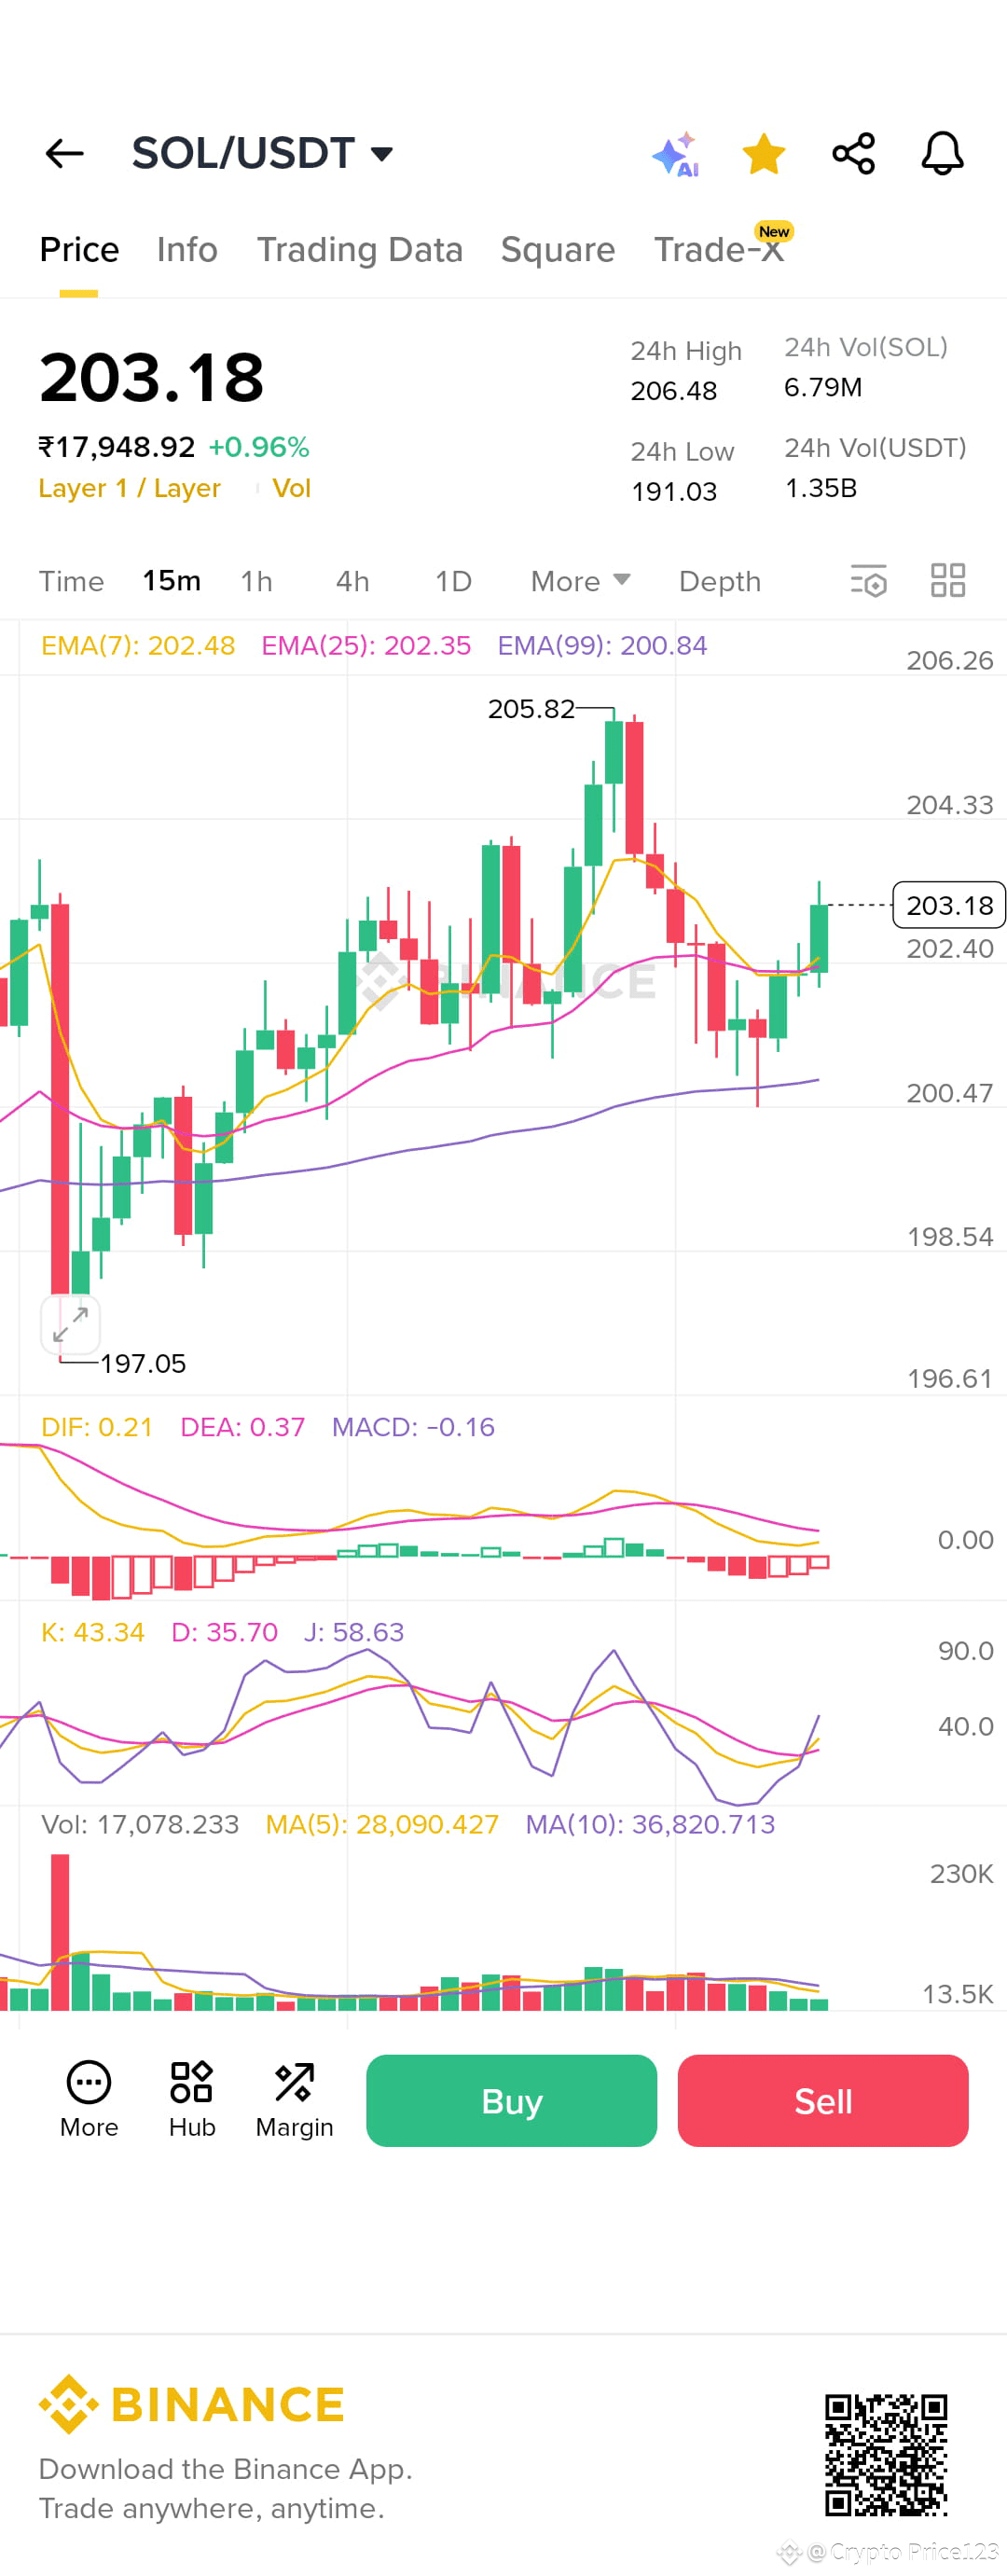The width and height of the screenshot is (1007, 2576).
Task: Open the AI assistant sparkle icon
Action: click(675, 154)
